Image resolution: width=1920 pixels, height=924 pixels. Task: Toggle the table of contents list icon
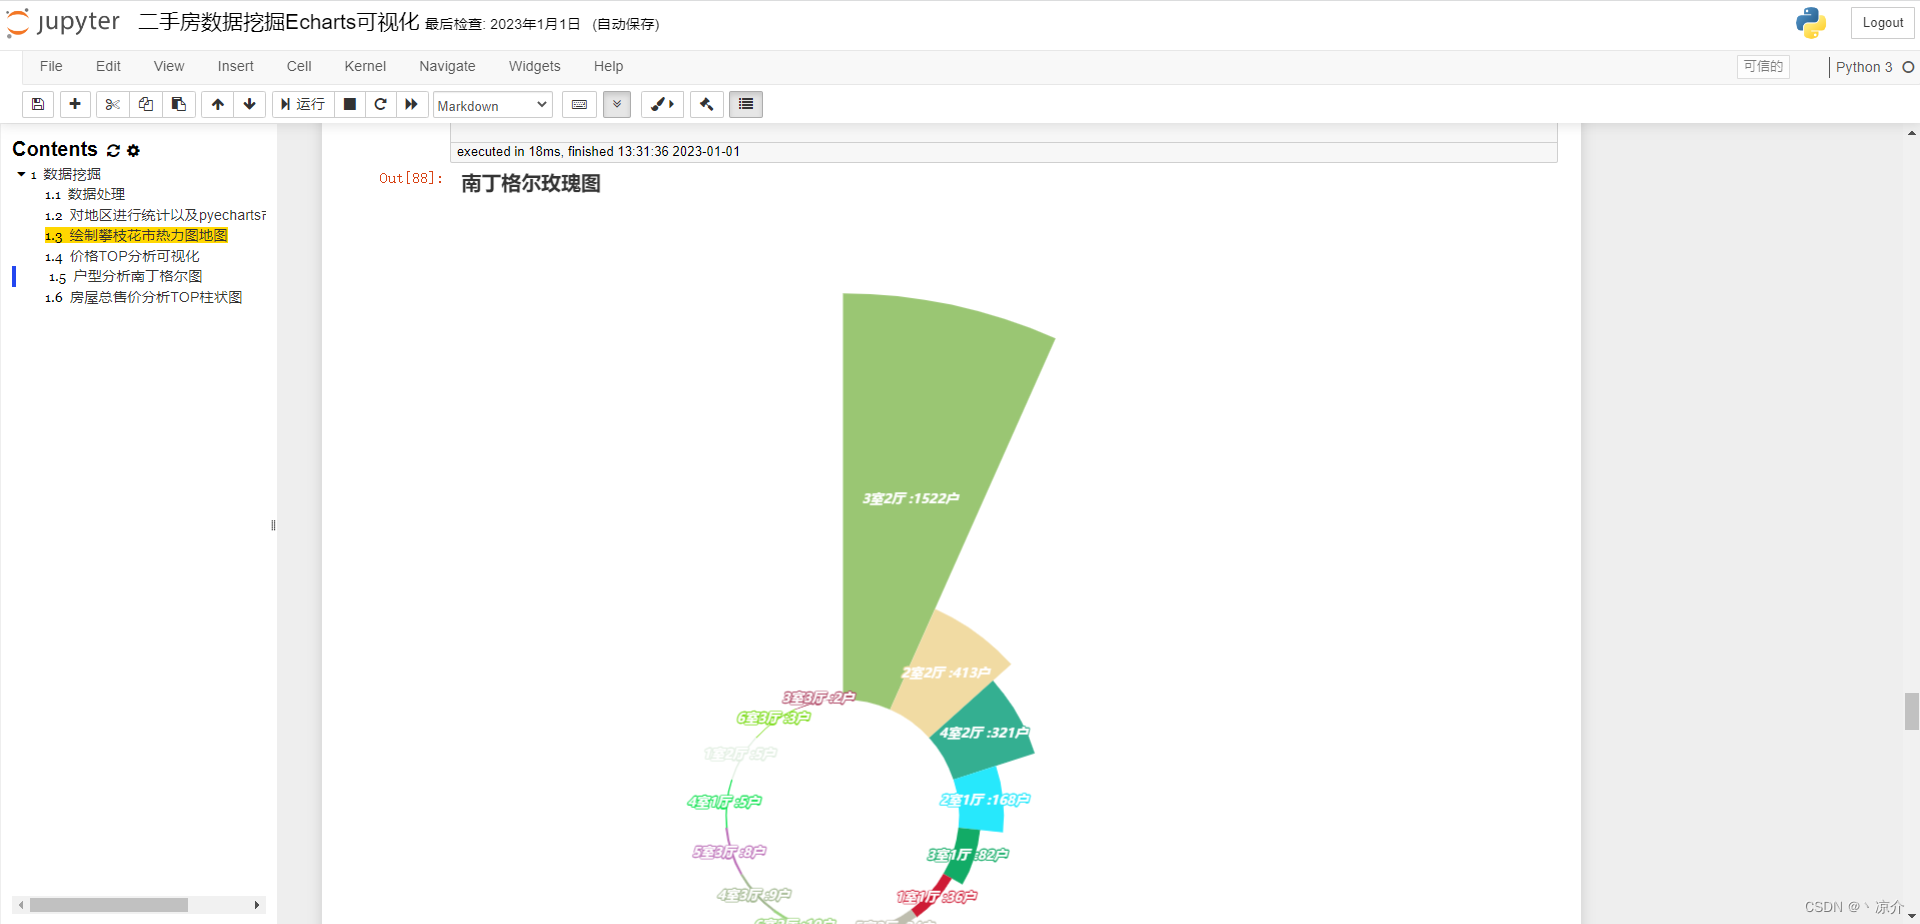pyautogui.click(x=746, y=104)
